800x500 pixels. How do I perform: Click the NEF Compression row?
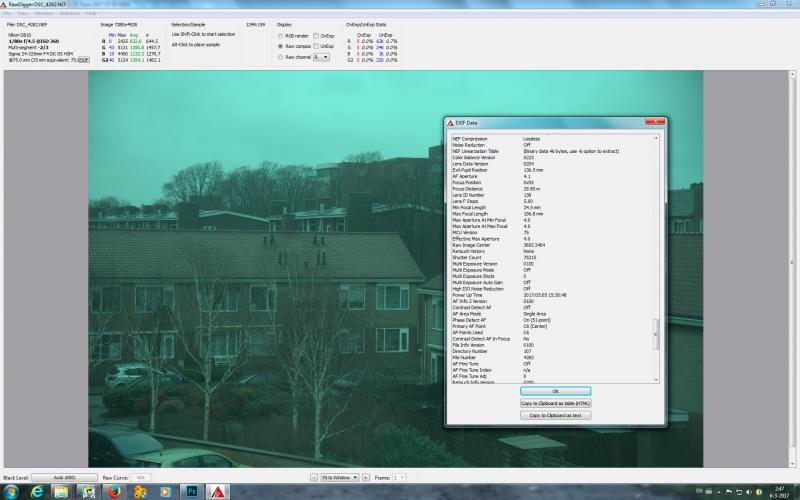point(554,139)
